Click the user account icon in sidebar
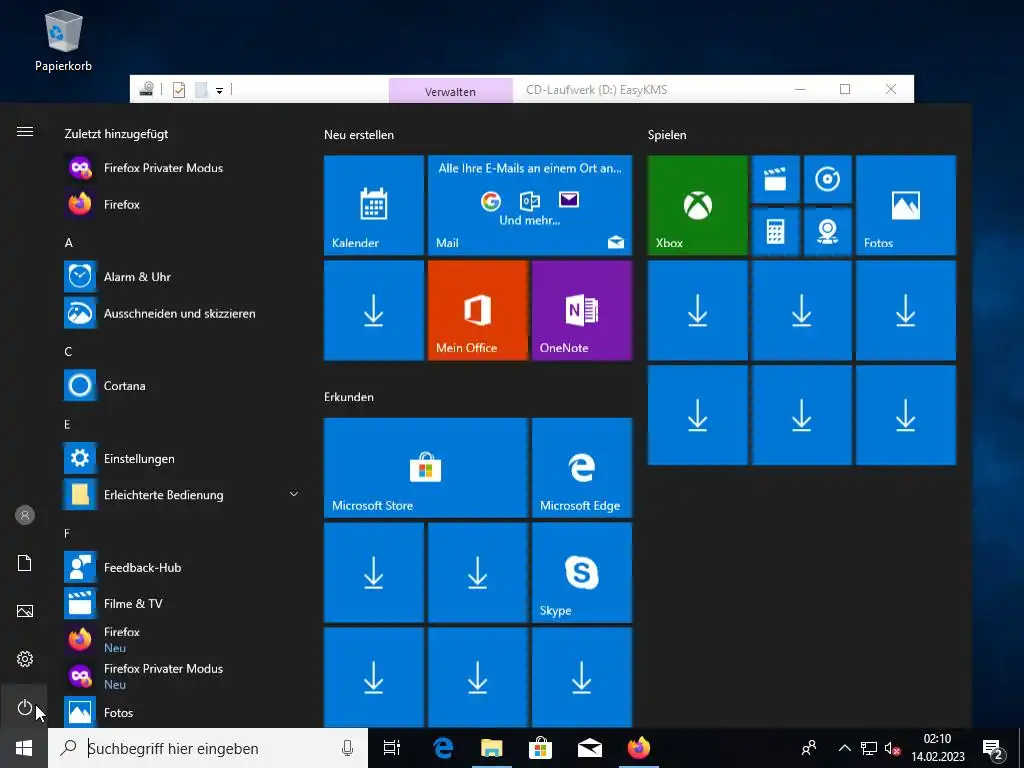 tap(24, 515)
